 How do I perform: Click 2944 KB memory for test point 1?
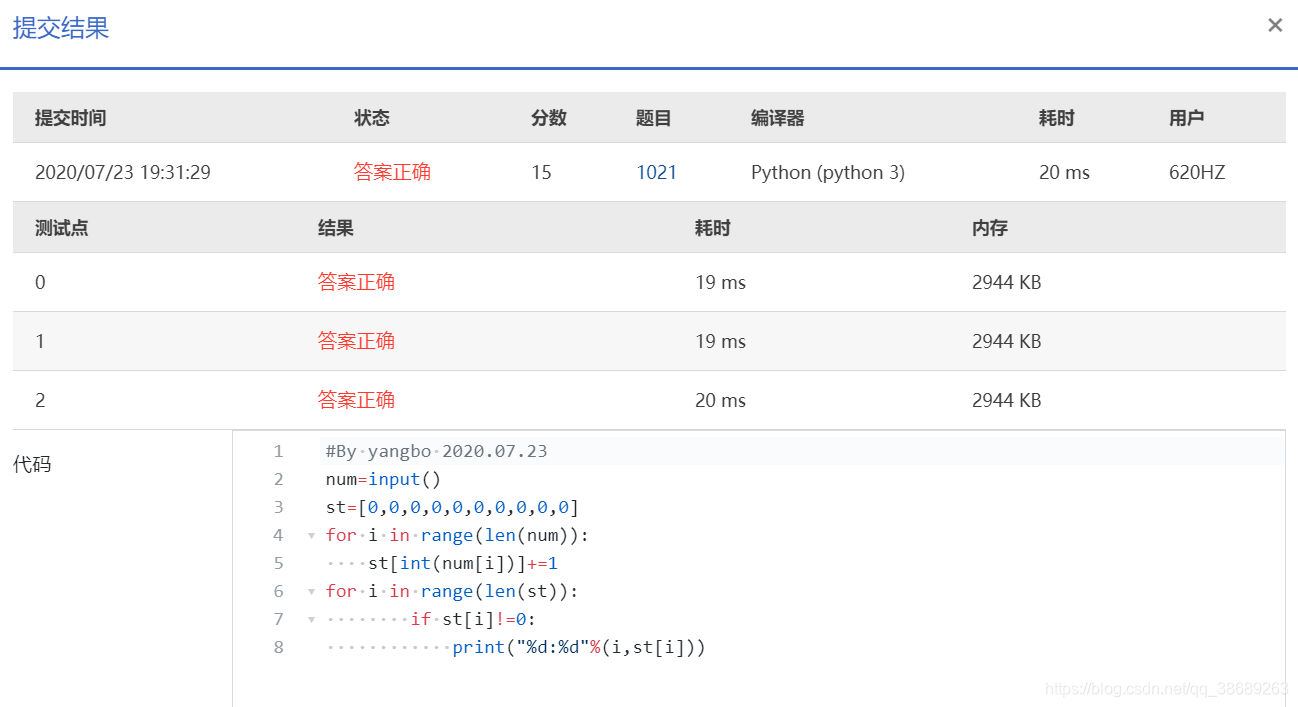[x=1006, y=341]
